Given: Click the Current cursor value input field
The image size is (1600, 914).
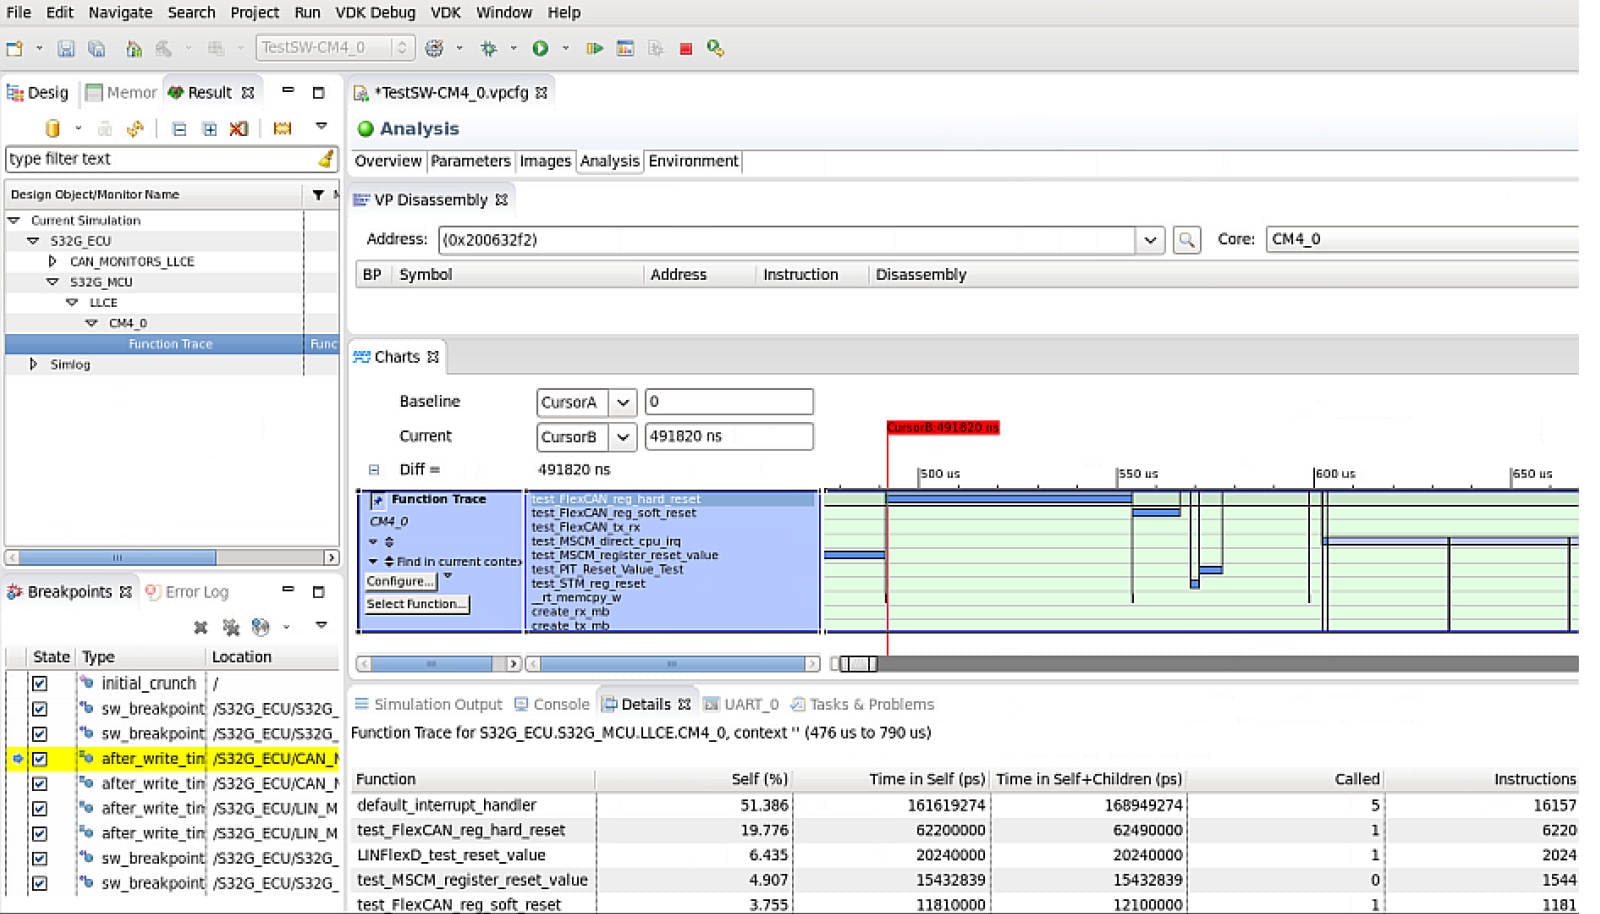Looking at the screenshot, I should (728, 437).
